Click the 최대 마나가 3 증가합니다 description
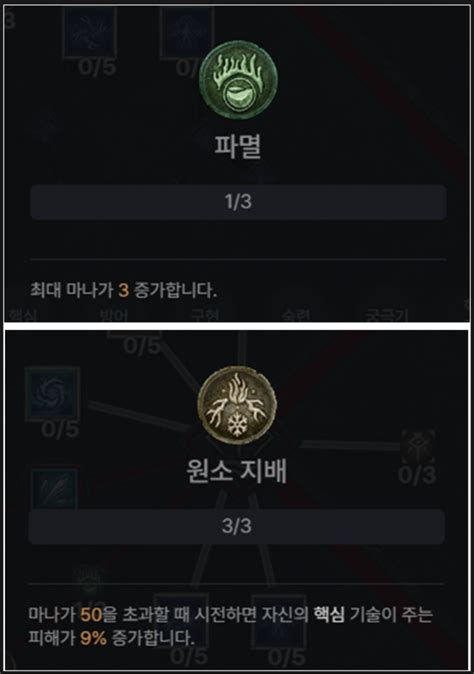 (123, 290)
